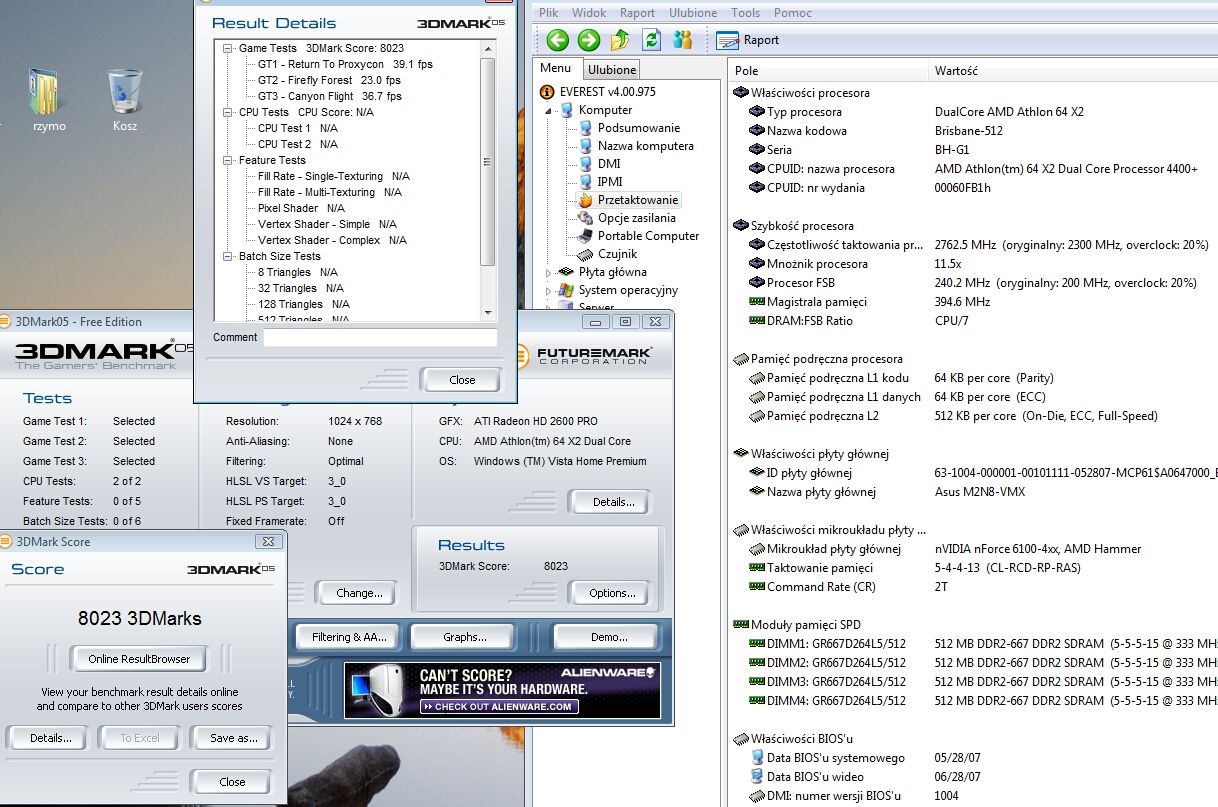This screenshot has height=807, width=1218.
Task: Click the Graphs... button
Action: click(463, 637)
